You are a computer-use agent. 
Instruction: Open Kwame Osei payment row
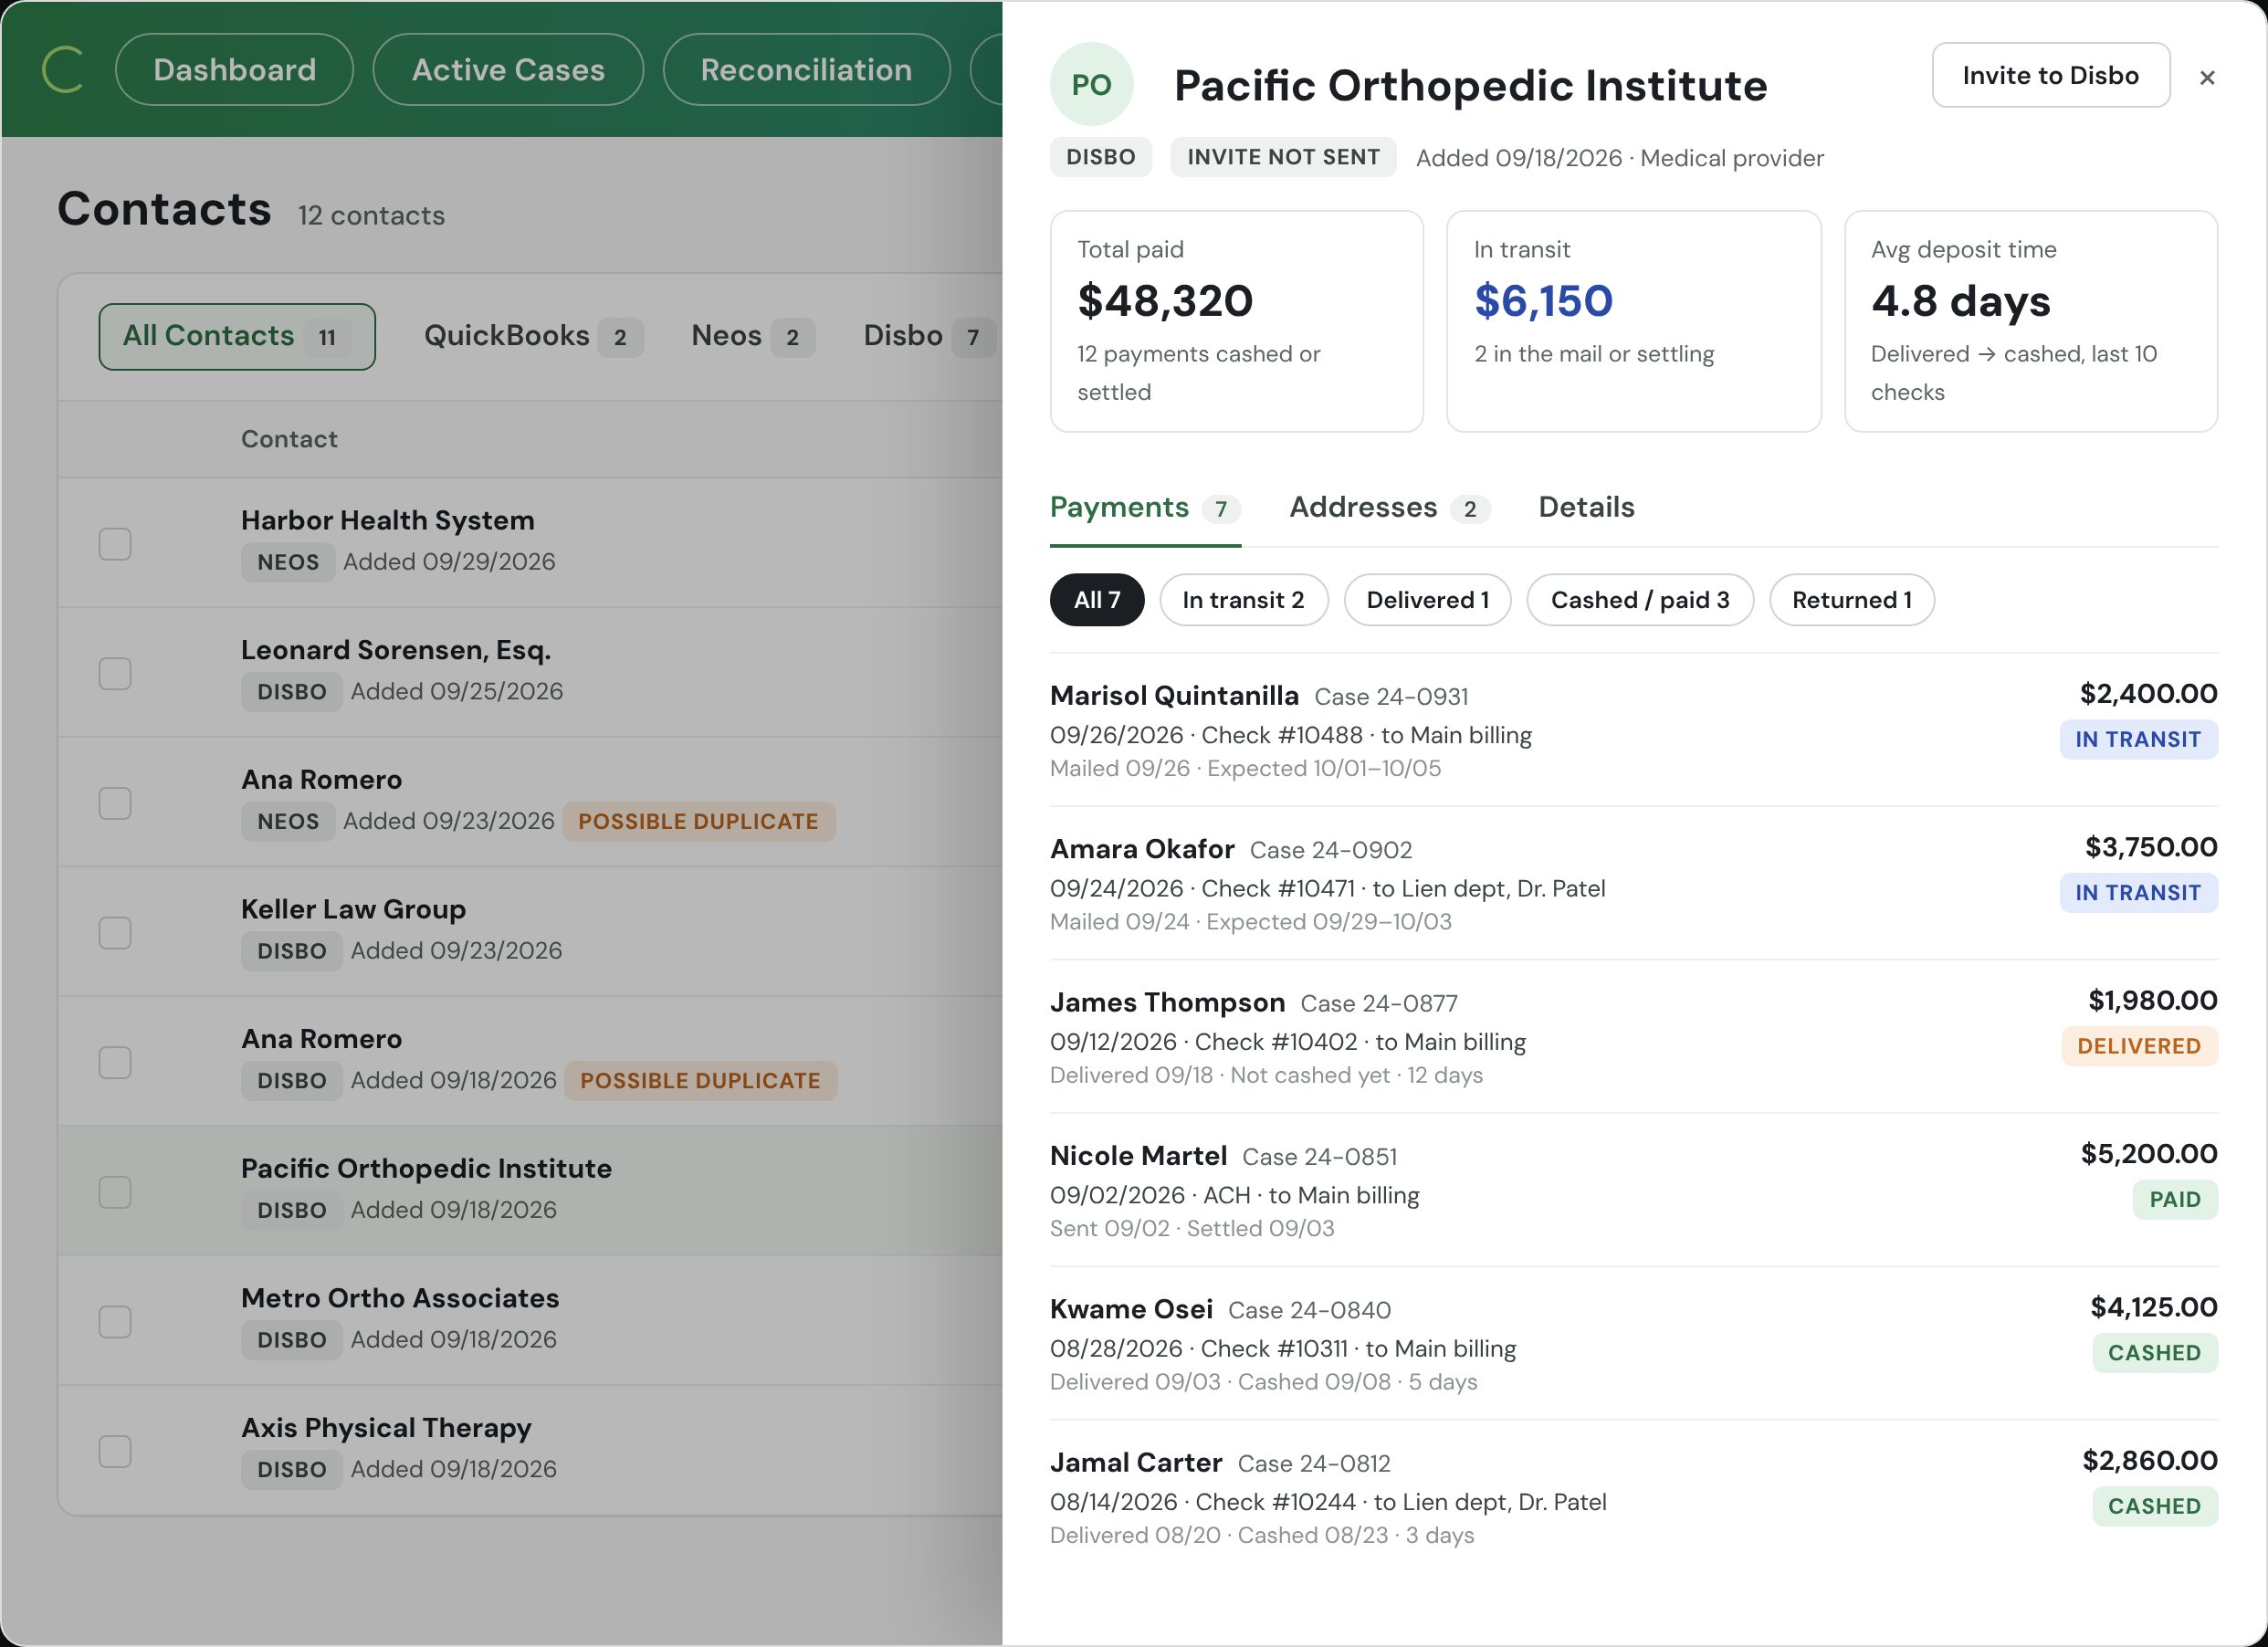click(1634, 1344)
